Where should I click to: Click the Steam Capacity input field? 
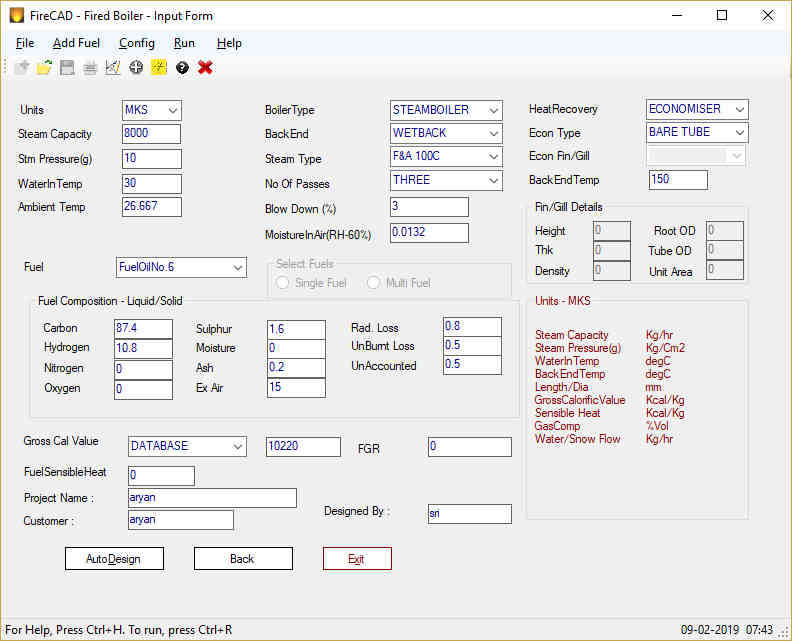(x=151, y=134)
